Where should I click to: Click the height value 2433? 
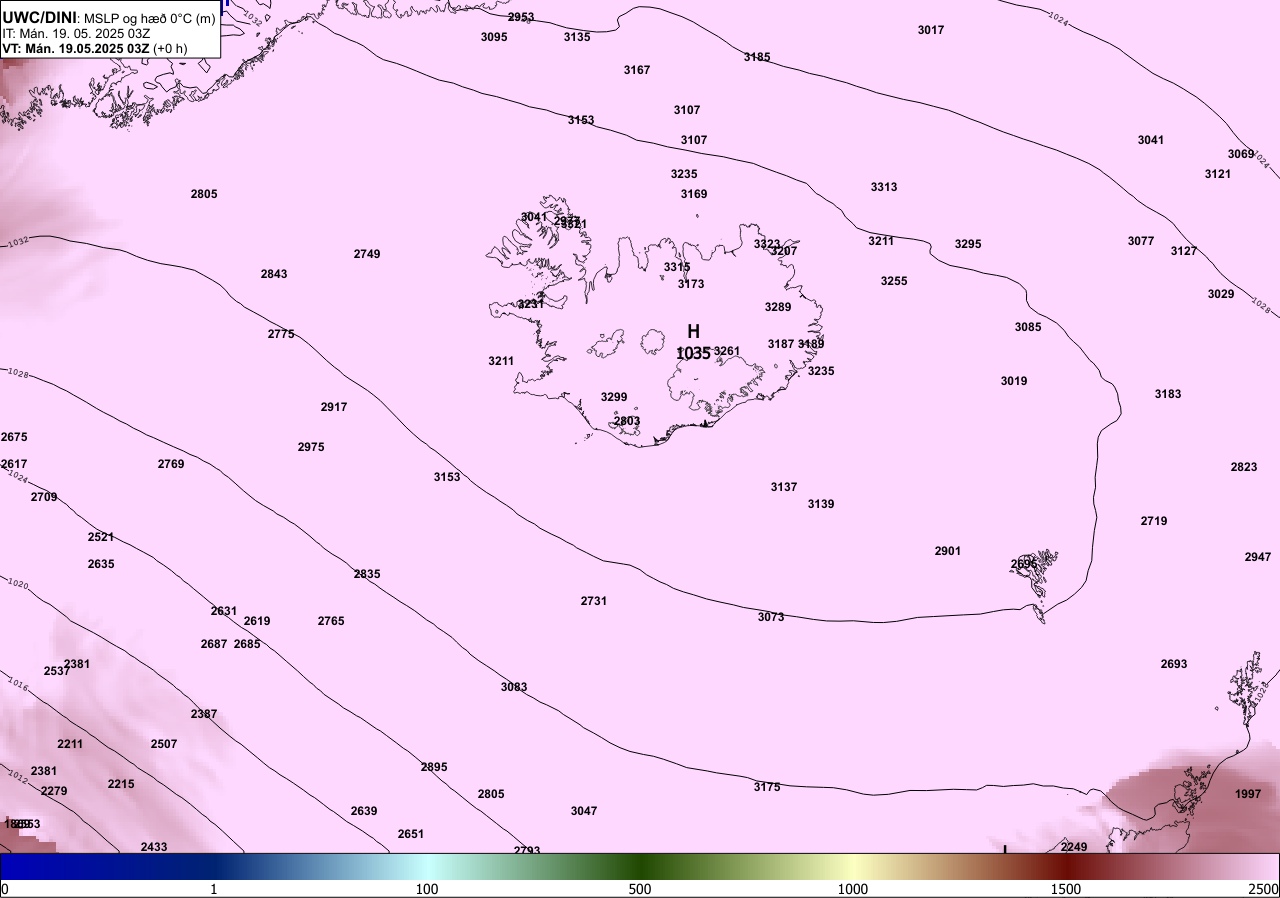coord(154,847)
